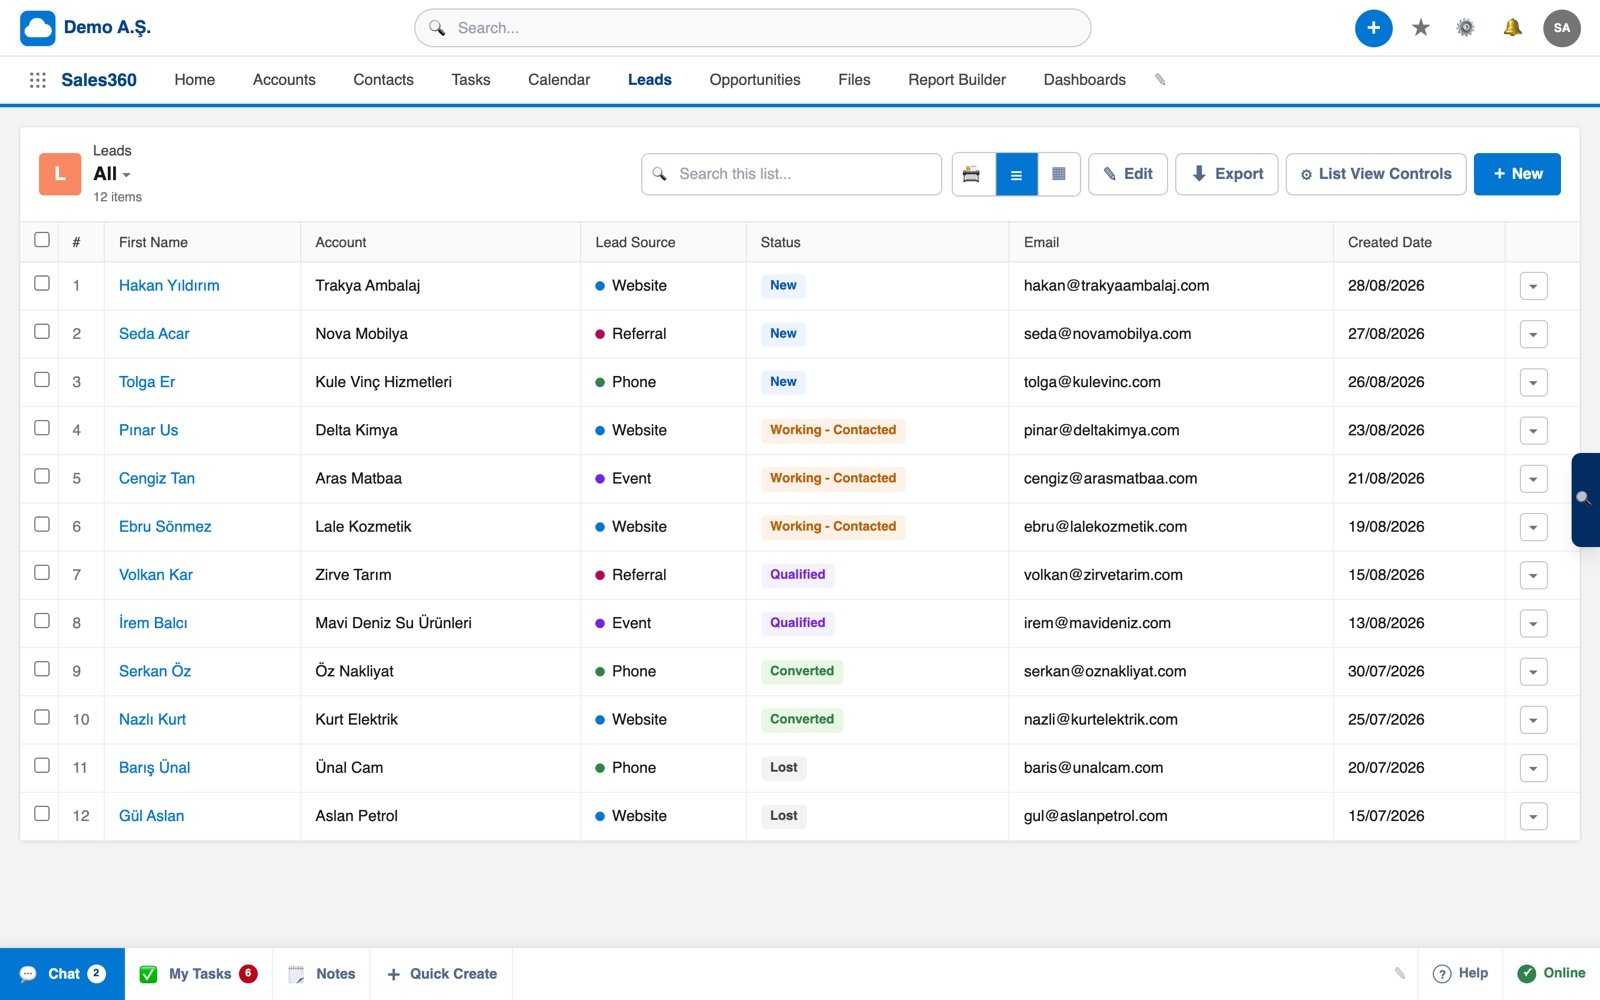
Task: Click the Qualified status badge for Volkan Kar
Action: [797, 575]
